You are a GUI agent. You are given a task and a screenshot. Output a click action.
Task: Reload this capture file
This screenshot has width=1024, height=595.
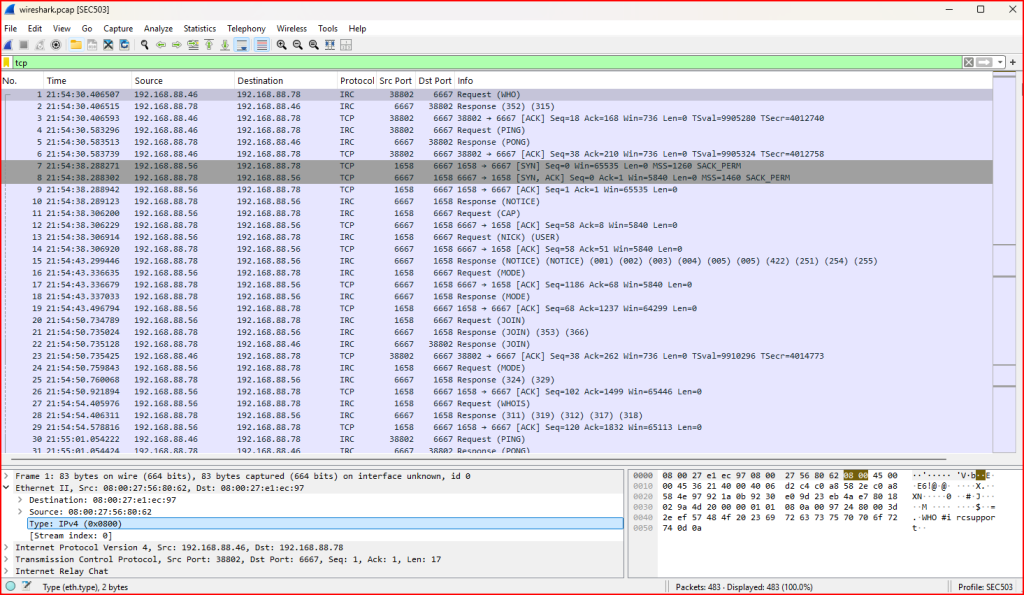coord(124,45)
